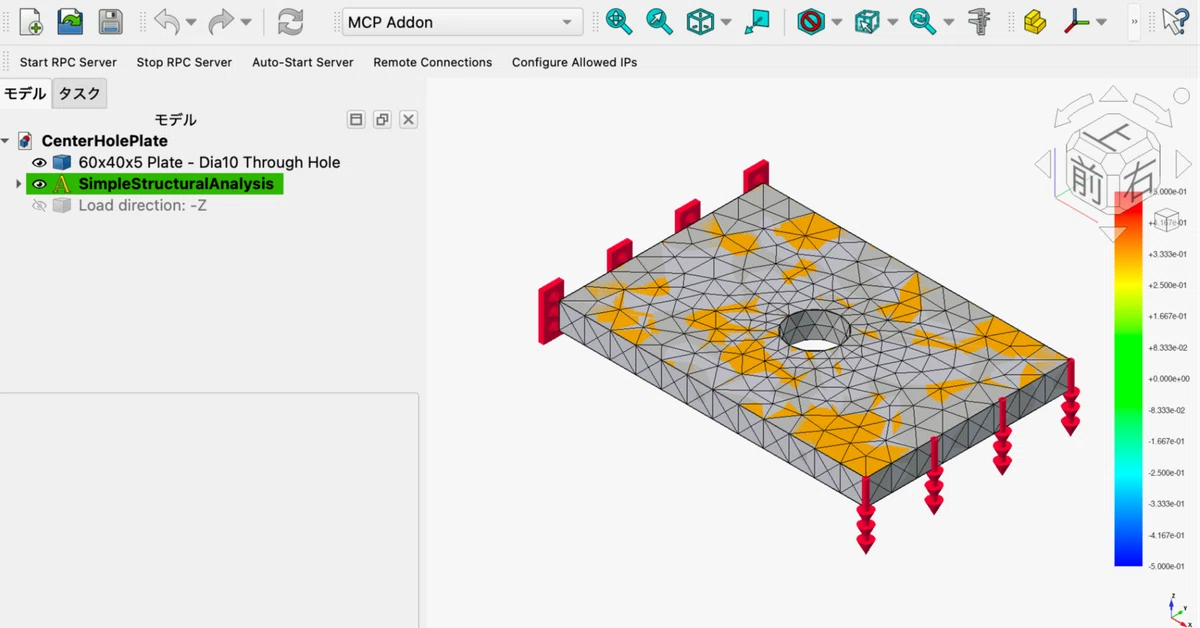Rotate view left with navigation cube arrow
This screenshot has width=1200, height=628.
pyautogui.click(x=1043, y=164)
